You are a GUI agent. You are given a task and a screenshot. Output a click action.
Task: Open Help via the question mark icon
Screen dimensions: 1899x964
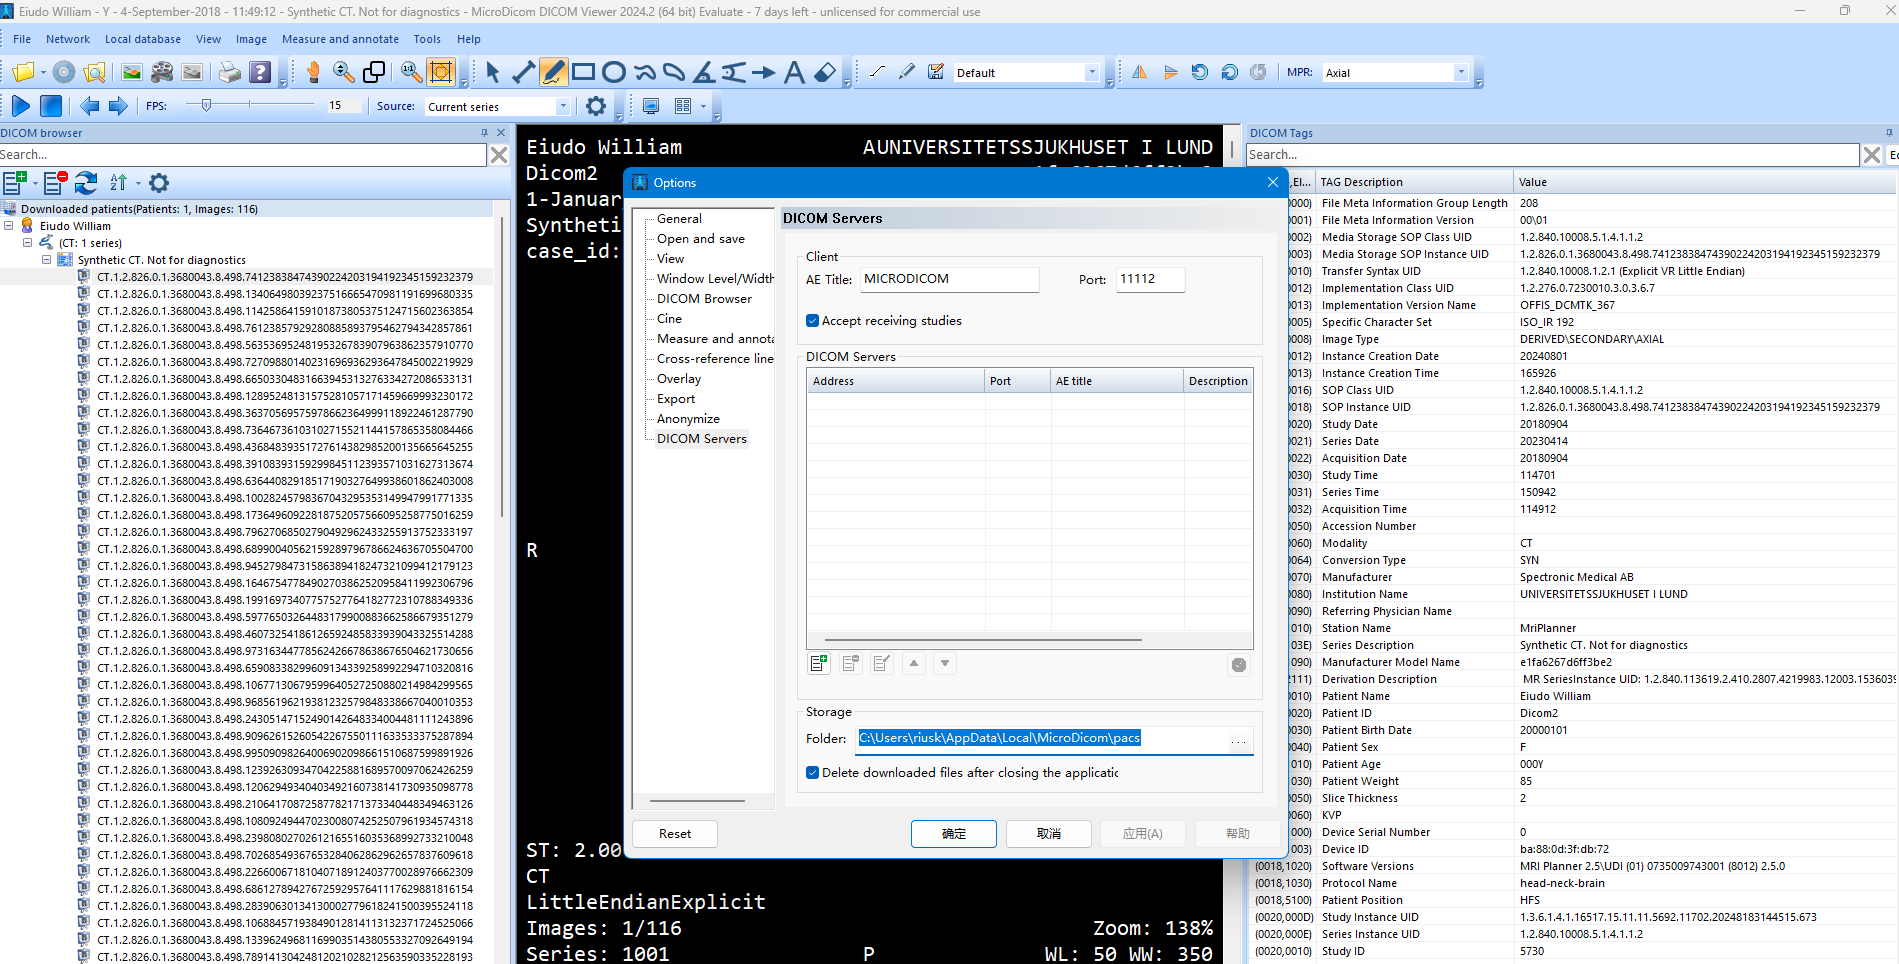point(260,72)
